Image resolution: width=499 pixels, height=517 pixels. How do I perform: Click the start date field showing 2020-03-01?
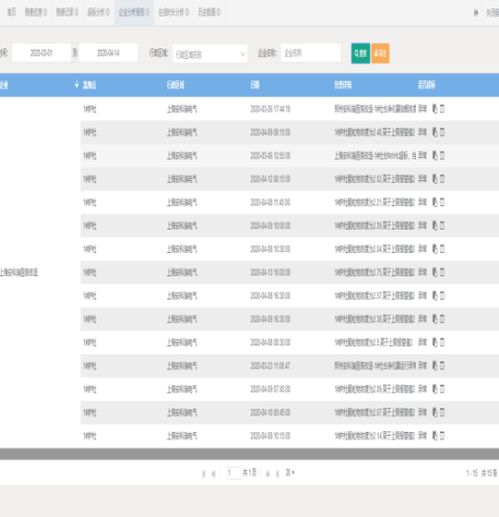tap(41, 53)
